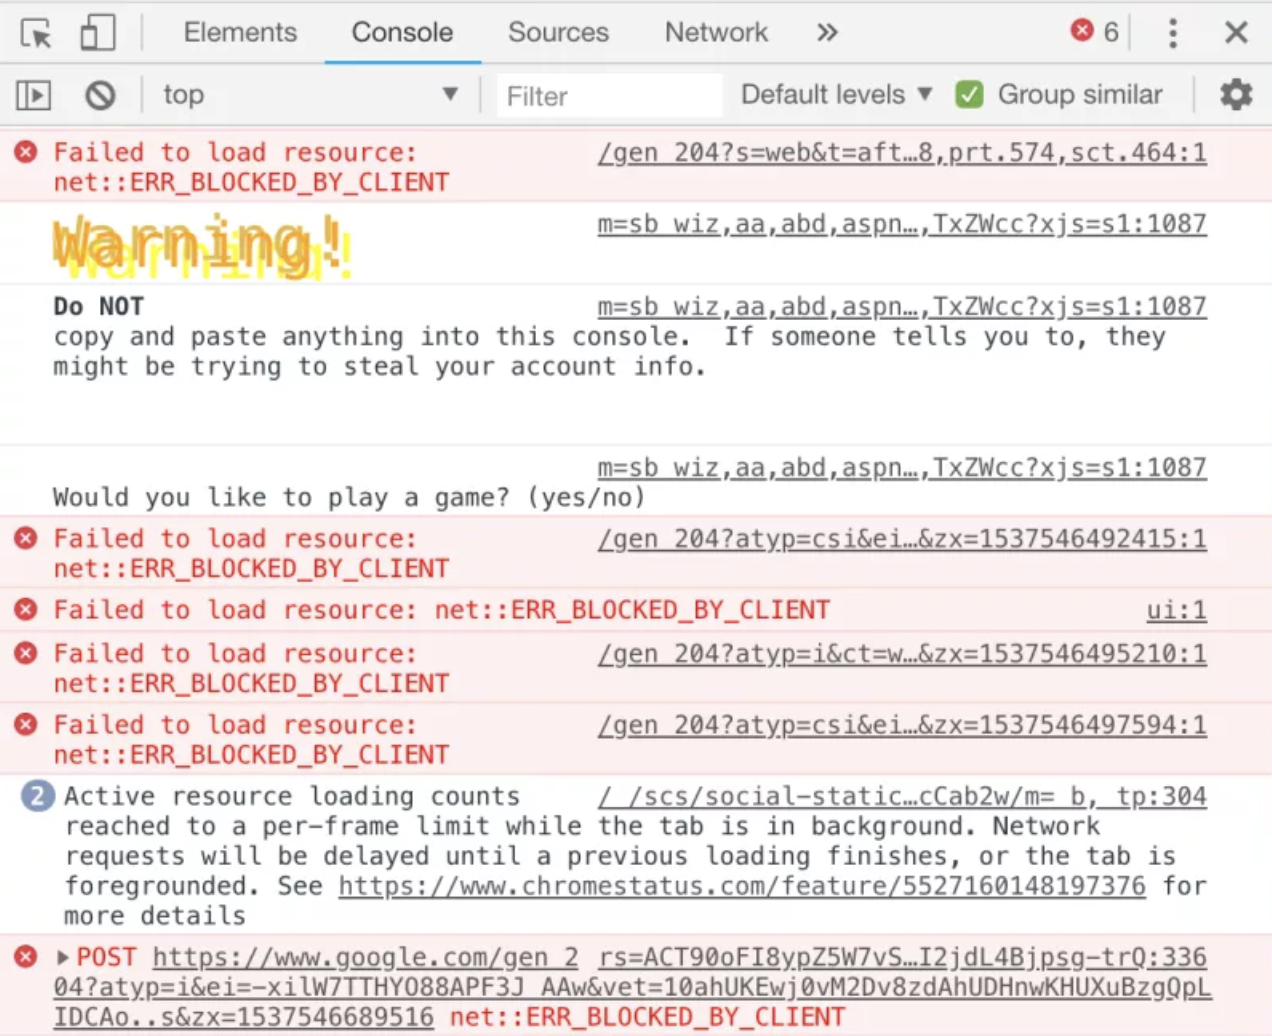Click the message count badge showing 2
The image size is (1272, 1036).
[x=38, y=796]
